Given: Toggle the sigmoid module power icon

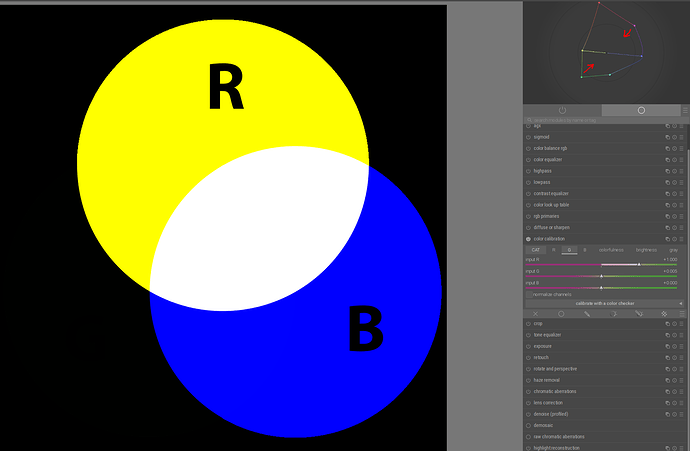Looking at the screenshot, I should tap(528, 137).
